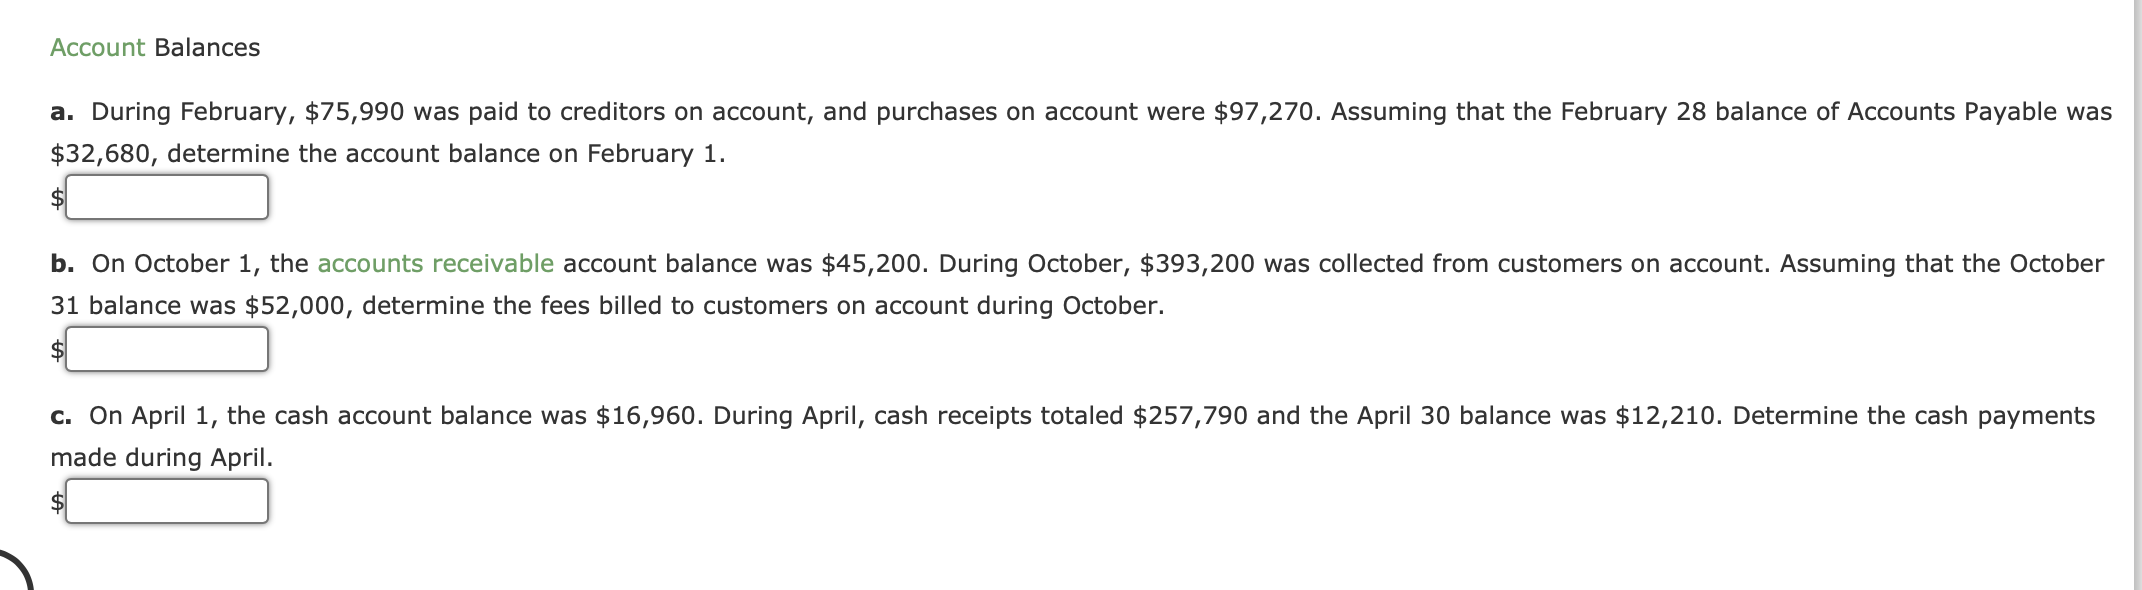This screenshot has height=590, width=2142.
Task: Click the bold letter a. label
Action: [62, 112]
